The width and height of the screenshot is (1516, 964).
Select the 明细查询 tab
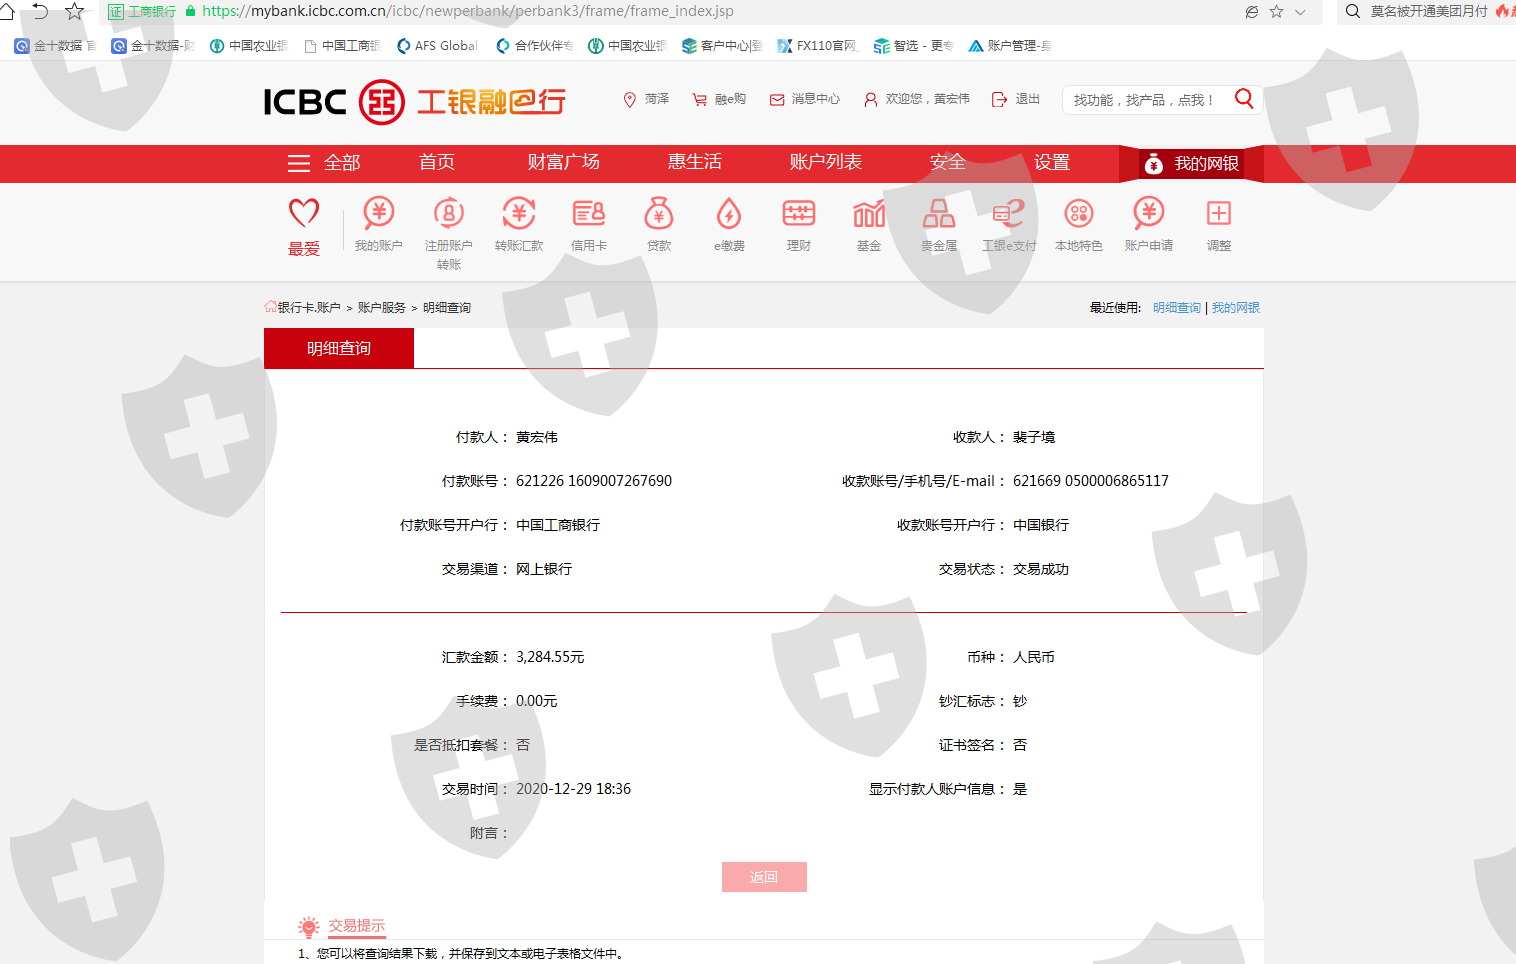point(339,348)
